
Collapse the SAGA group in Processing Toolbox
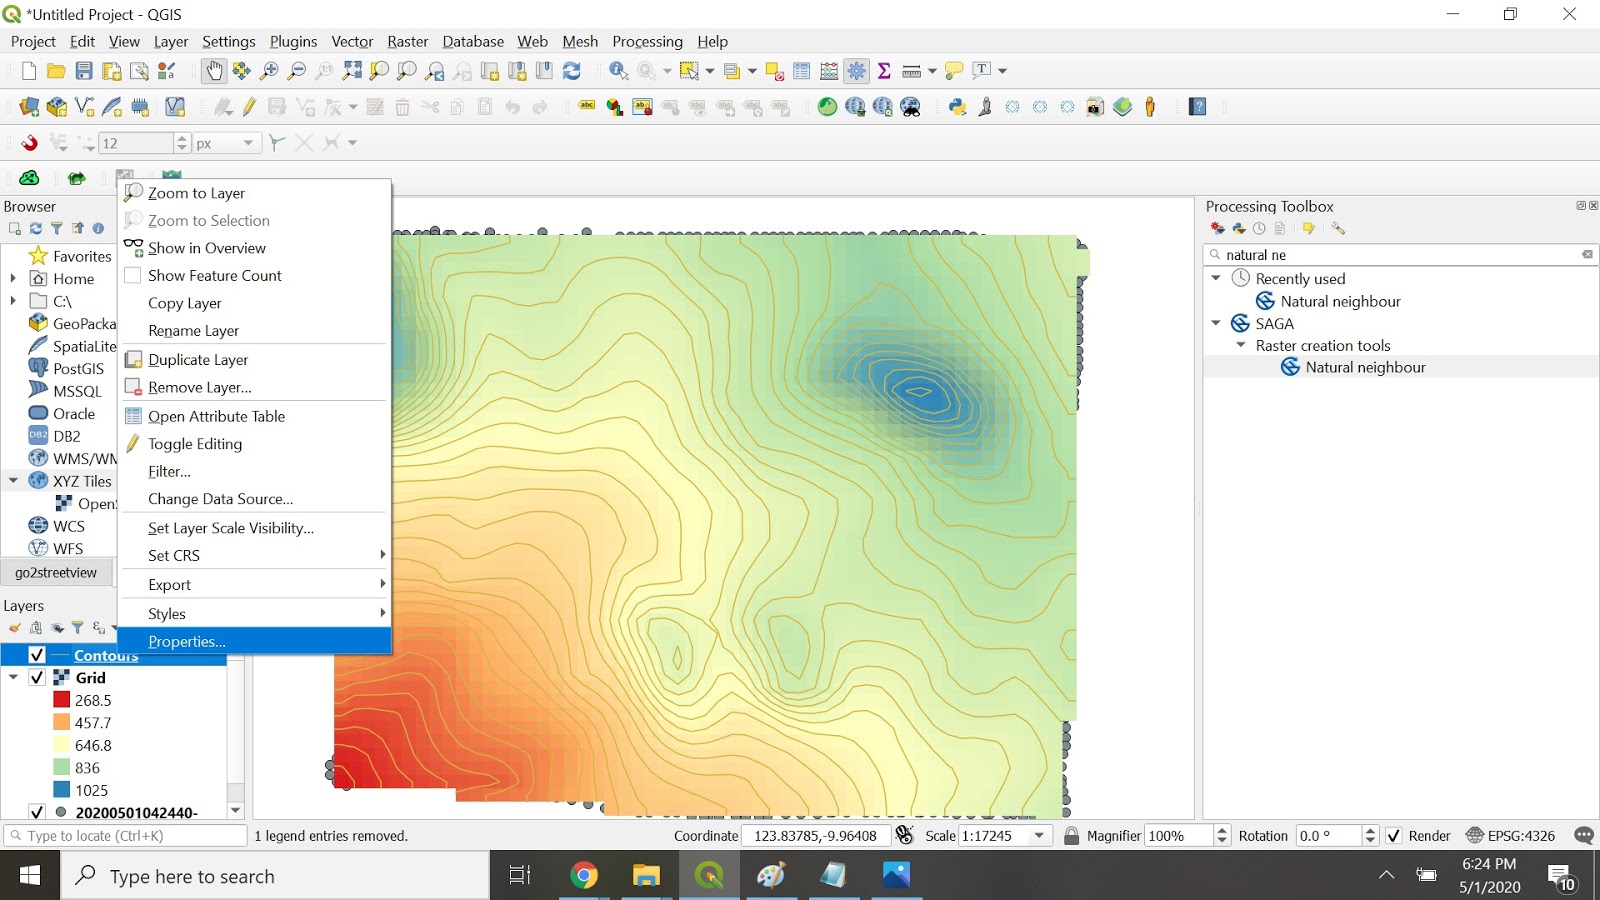point(1216,323)
